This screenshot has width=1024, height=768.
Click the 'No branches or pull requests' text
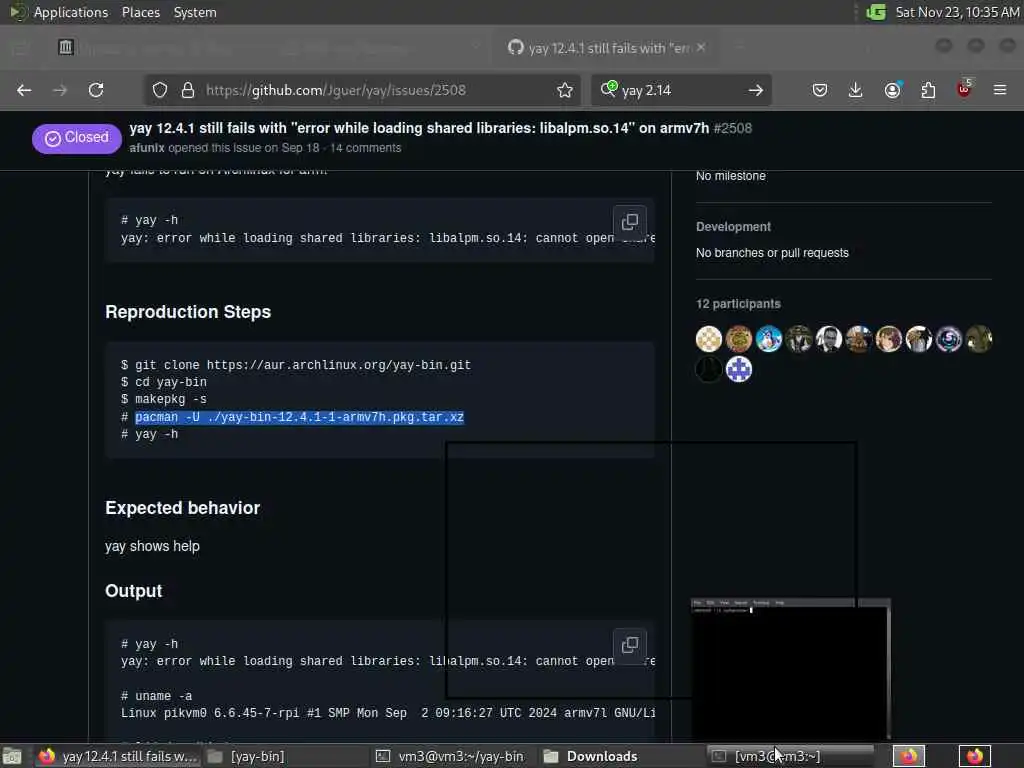point(772,253)
